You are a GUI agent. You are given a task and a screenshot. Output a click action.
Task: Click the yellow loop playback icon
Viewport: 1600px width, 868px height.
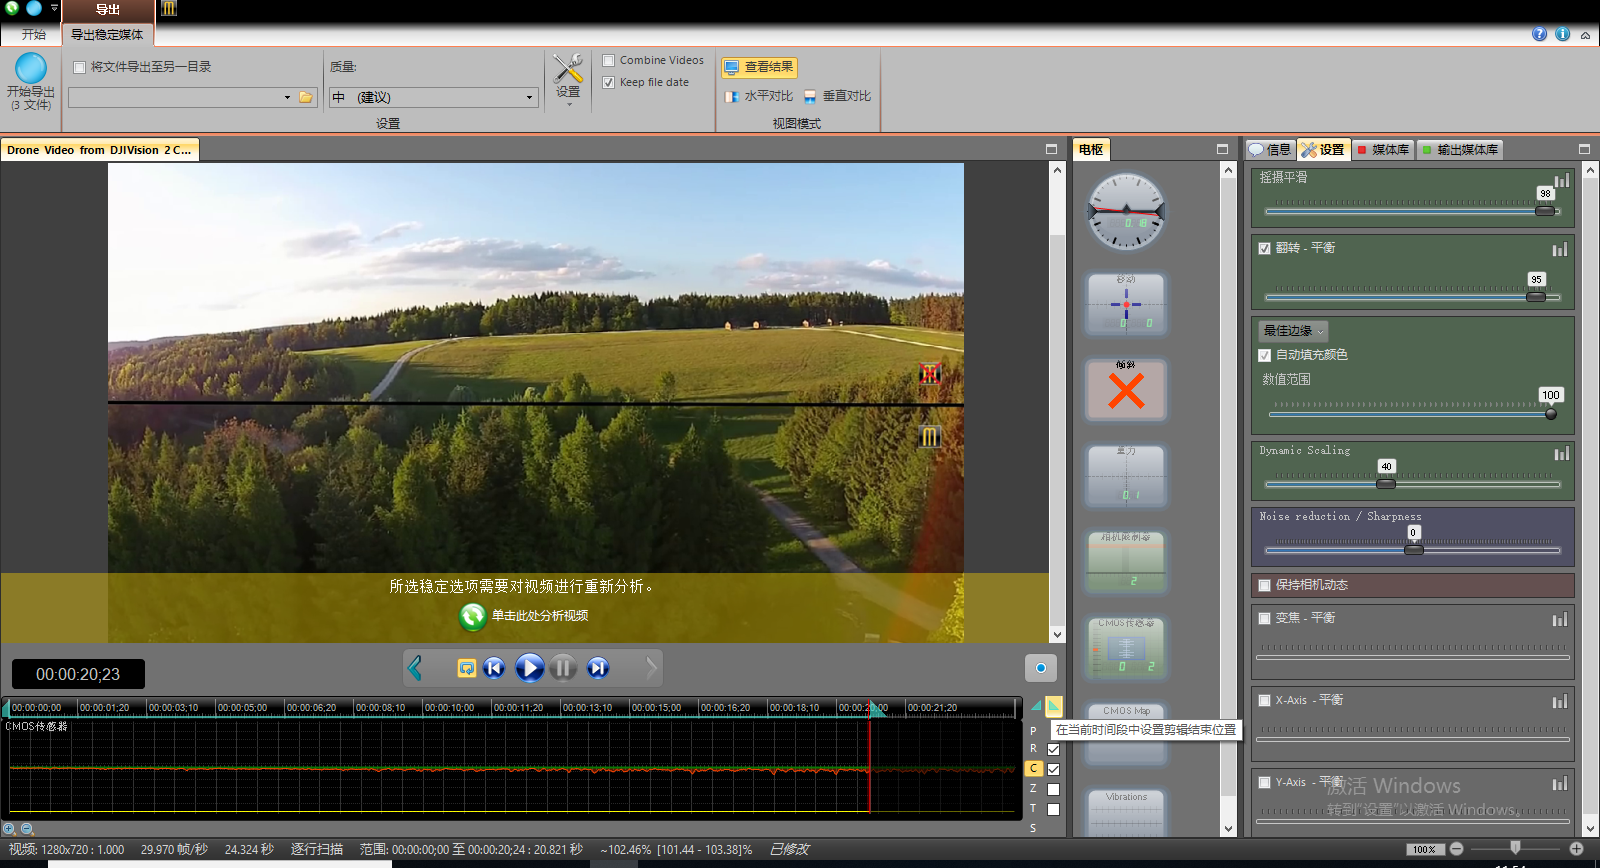pyautogui.click(x=466, y=668)
